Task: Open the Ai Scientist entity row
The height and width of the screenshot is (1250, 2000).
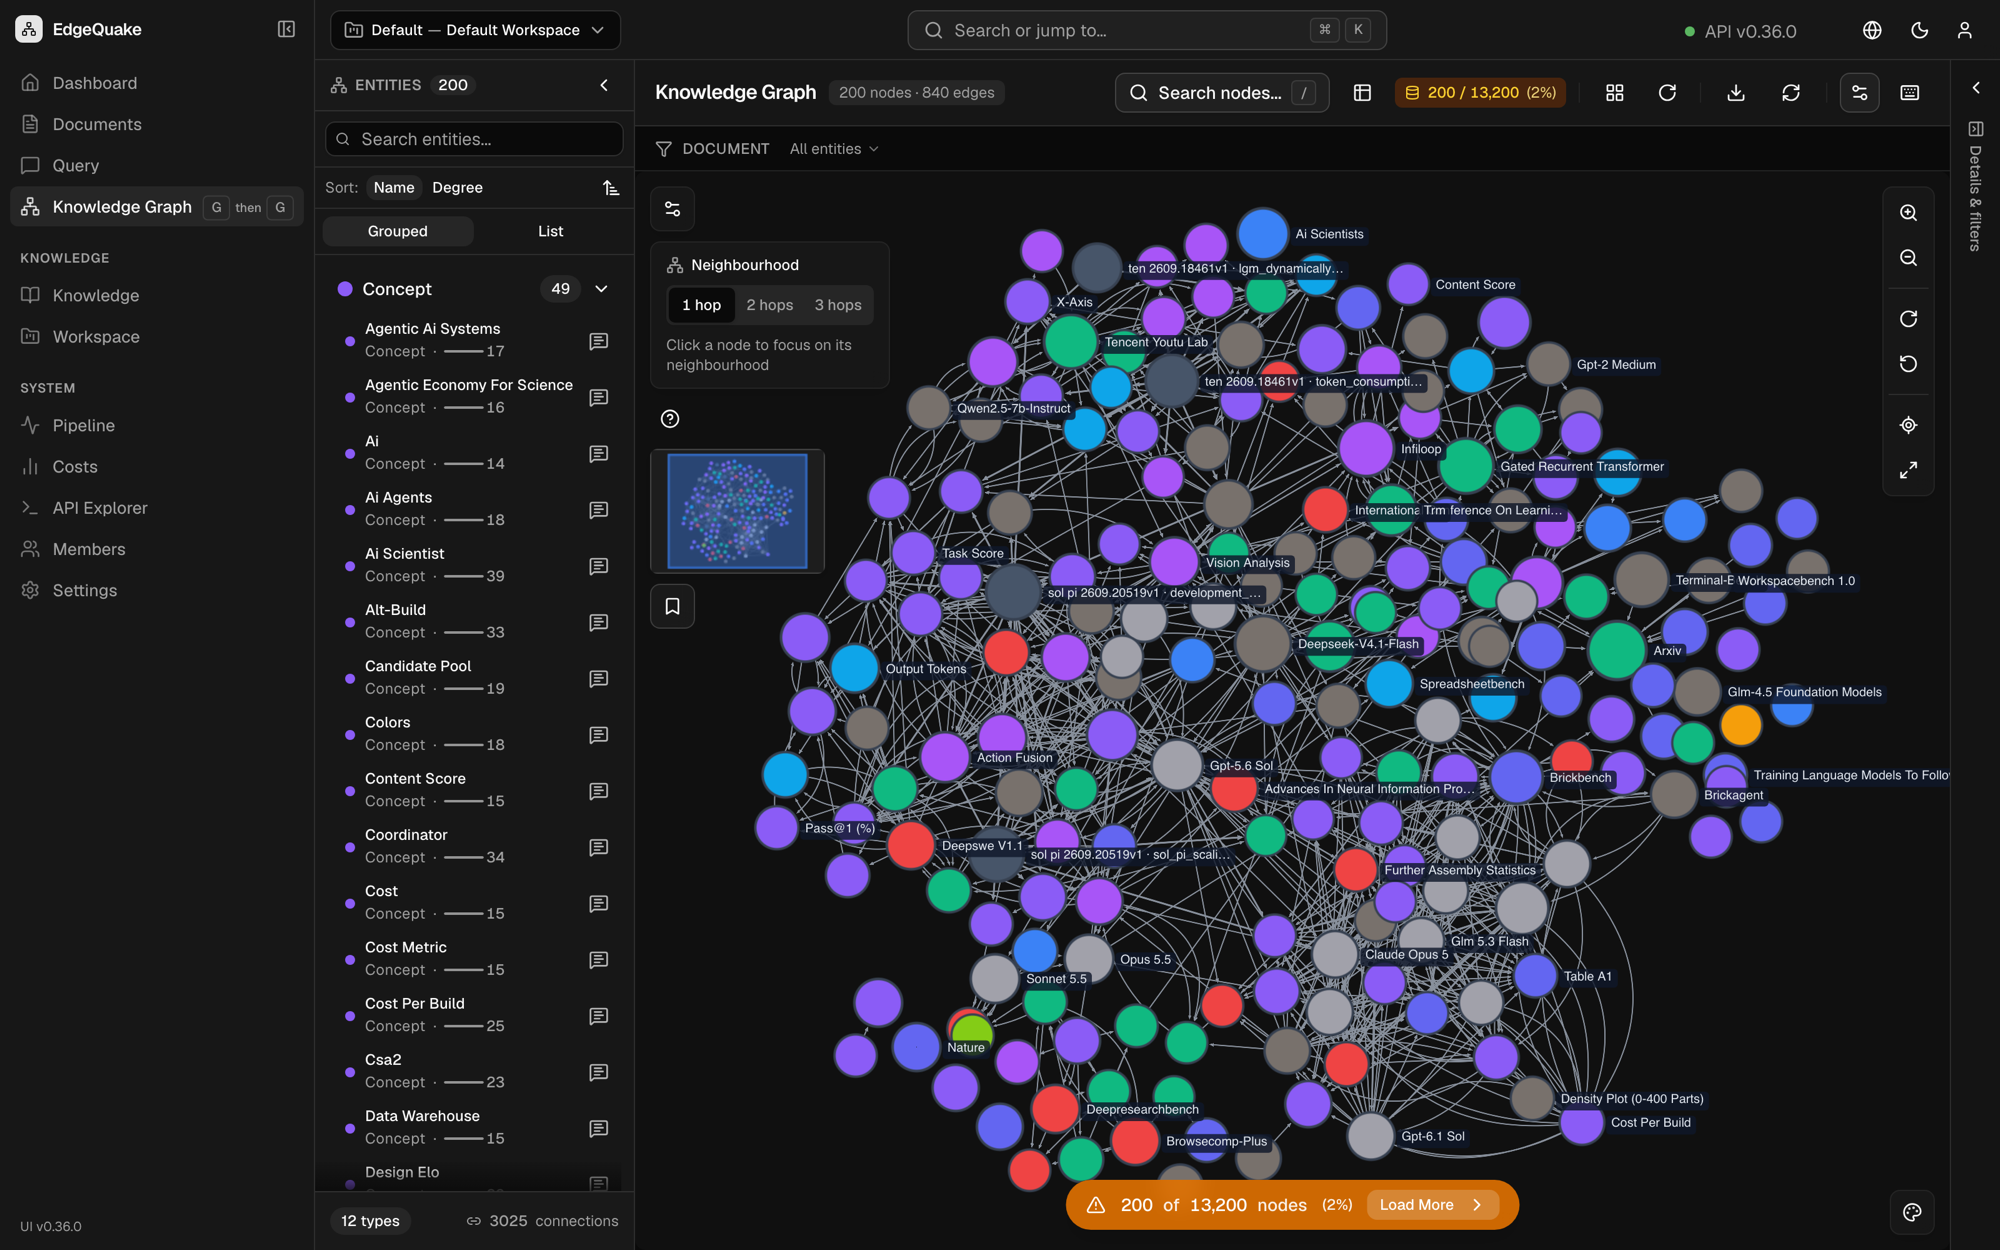Action: (x=475, y=565)
